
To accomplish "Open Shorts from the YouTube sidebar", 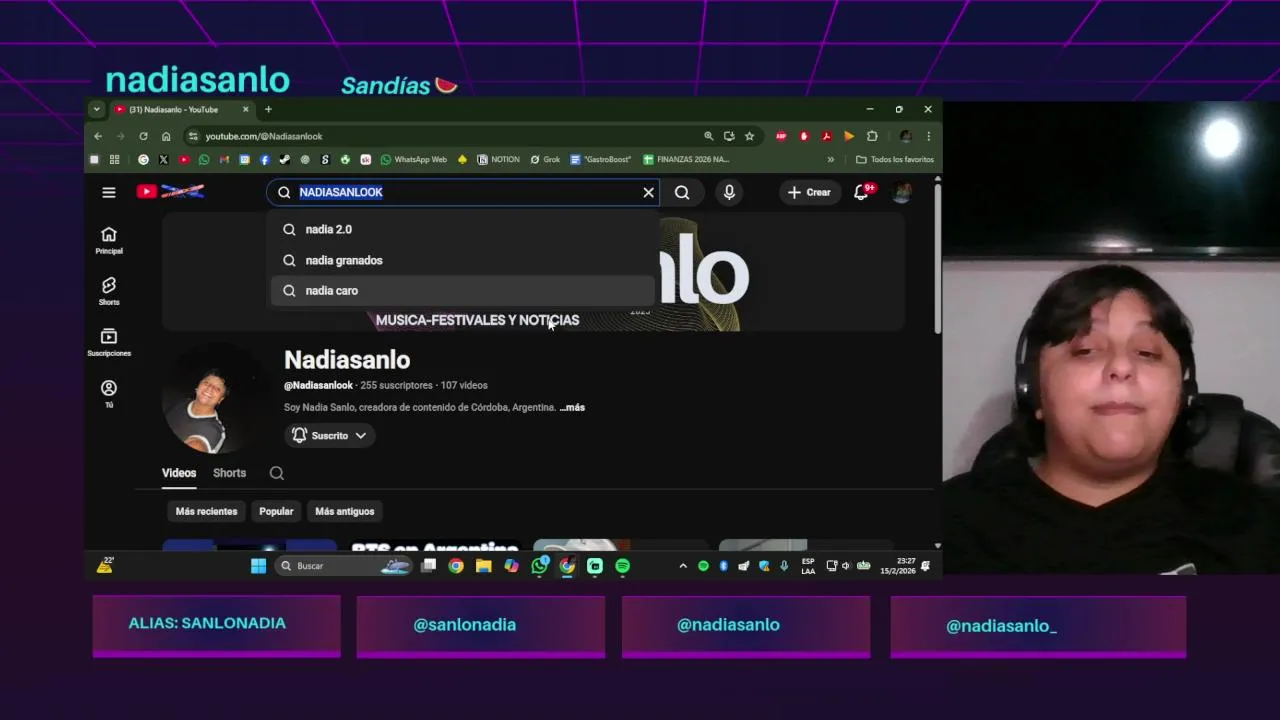I will 109,291.
